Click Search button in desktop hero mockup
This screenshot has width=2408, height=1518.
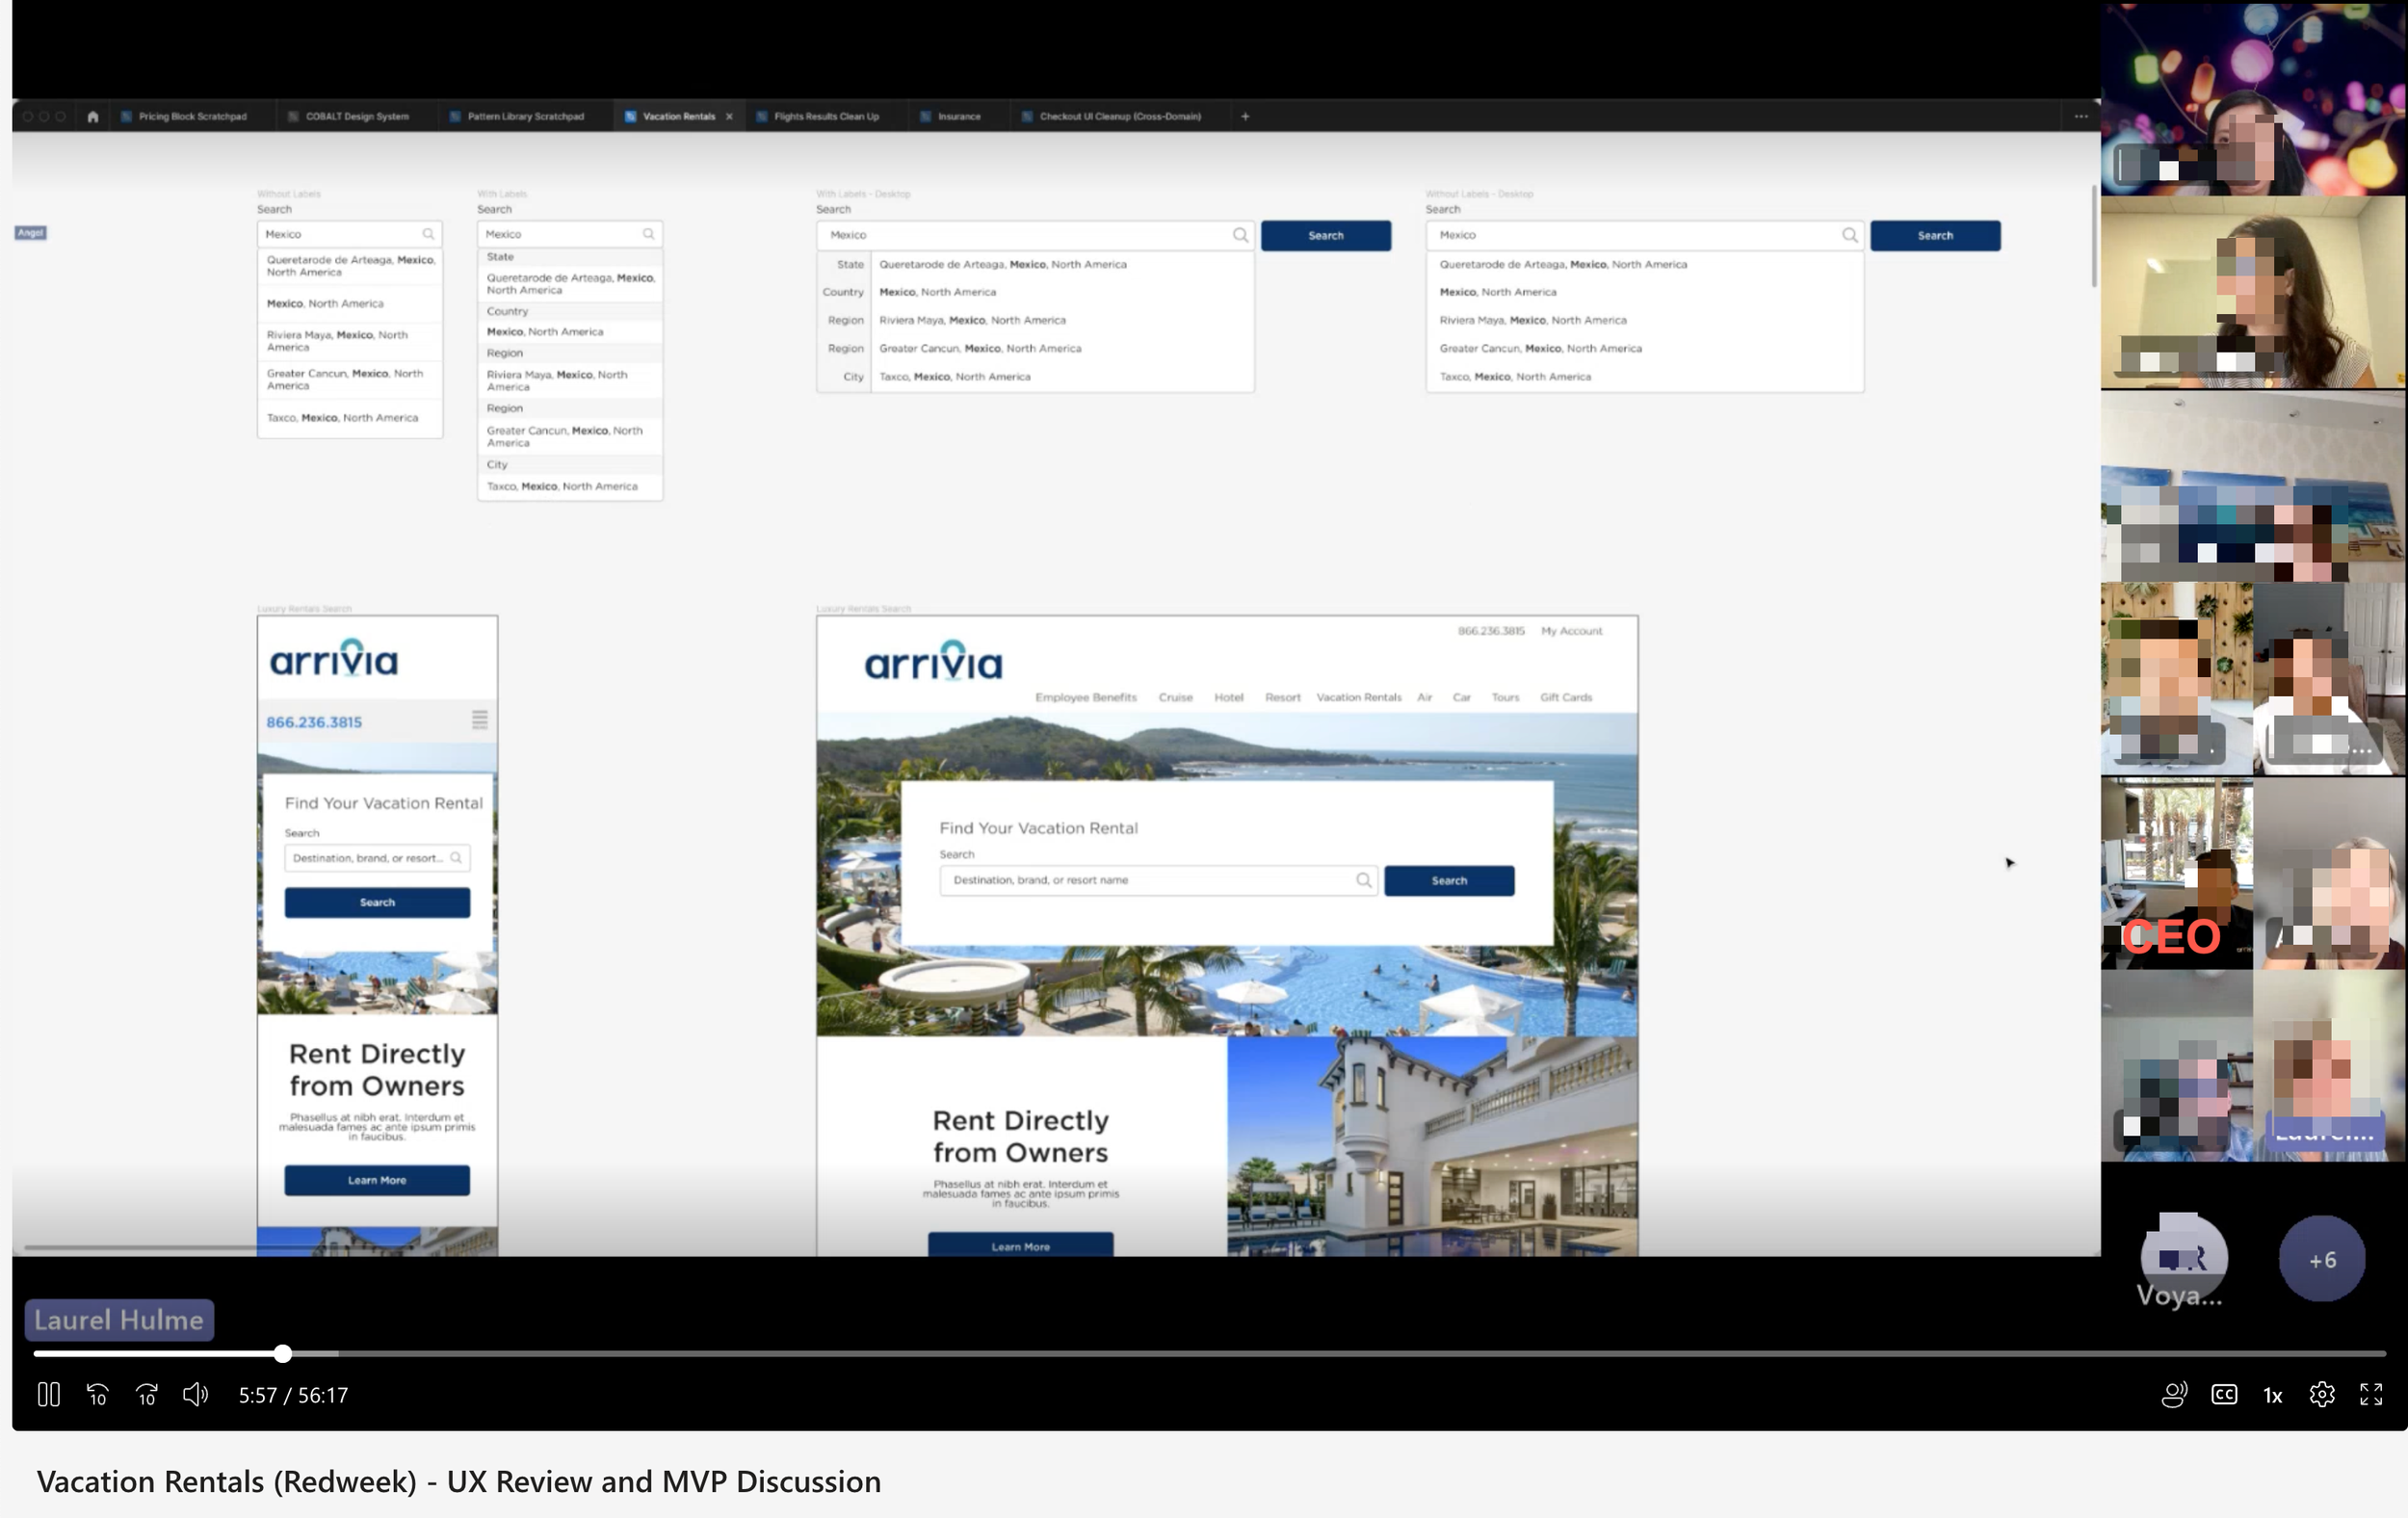[x=1448, y=880]
